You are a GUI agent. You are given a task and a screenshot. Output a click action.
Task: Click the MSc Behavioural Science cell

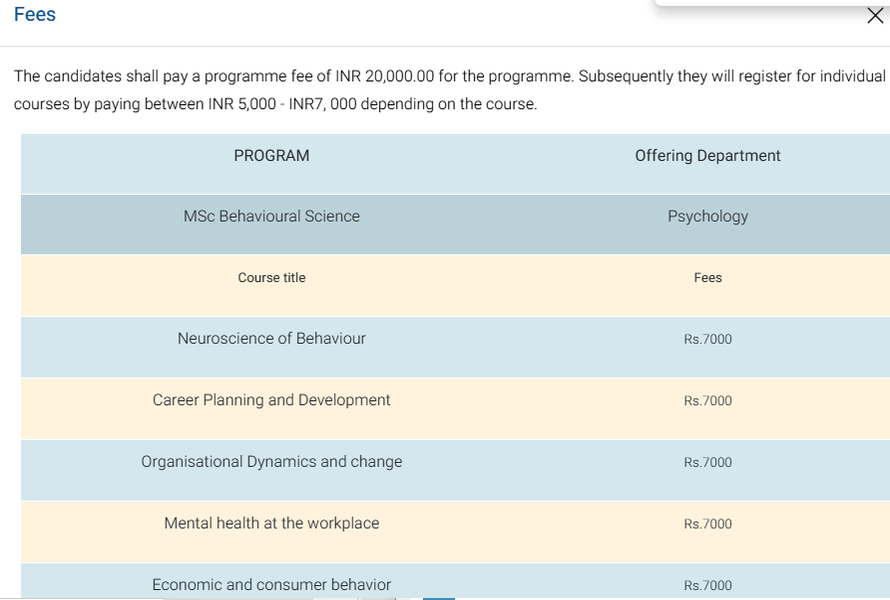point(271,217)
